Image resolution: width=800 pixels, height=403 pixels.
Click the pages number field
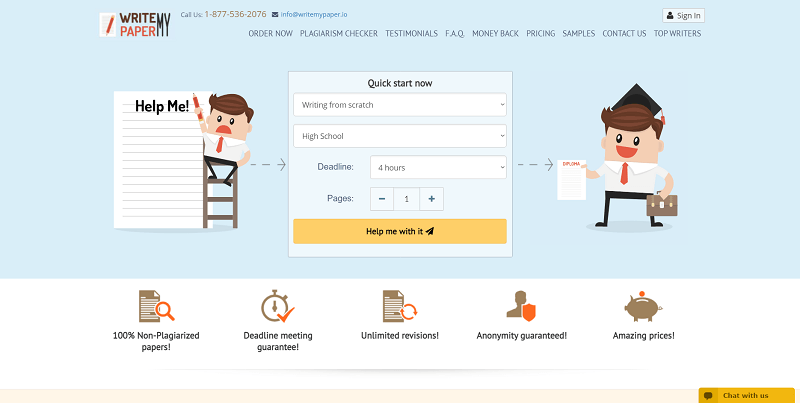[407, 199]
